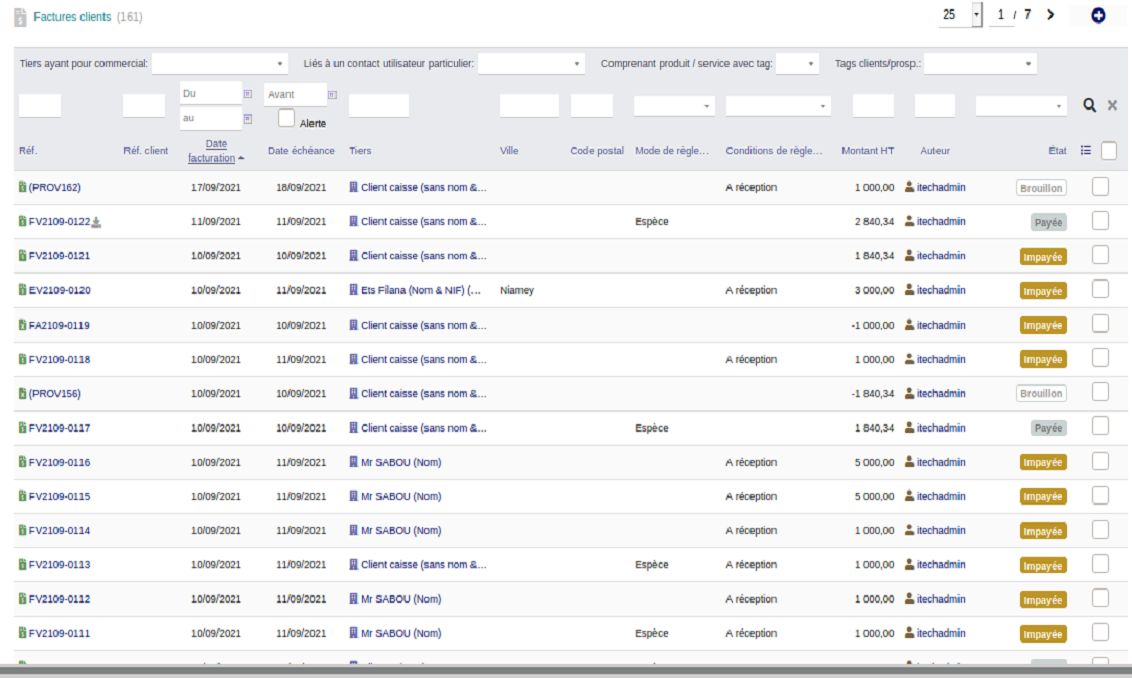
Task: Open Conditions de règlement filter dropdown
Action: click(778, 106)
